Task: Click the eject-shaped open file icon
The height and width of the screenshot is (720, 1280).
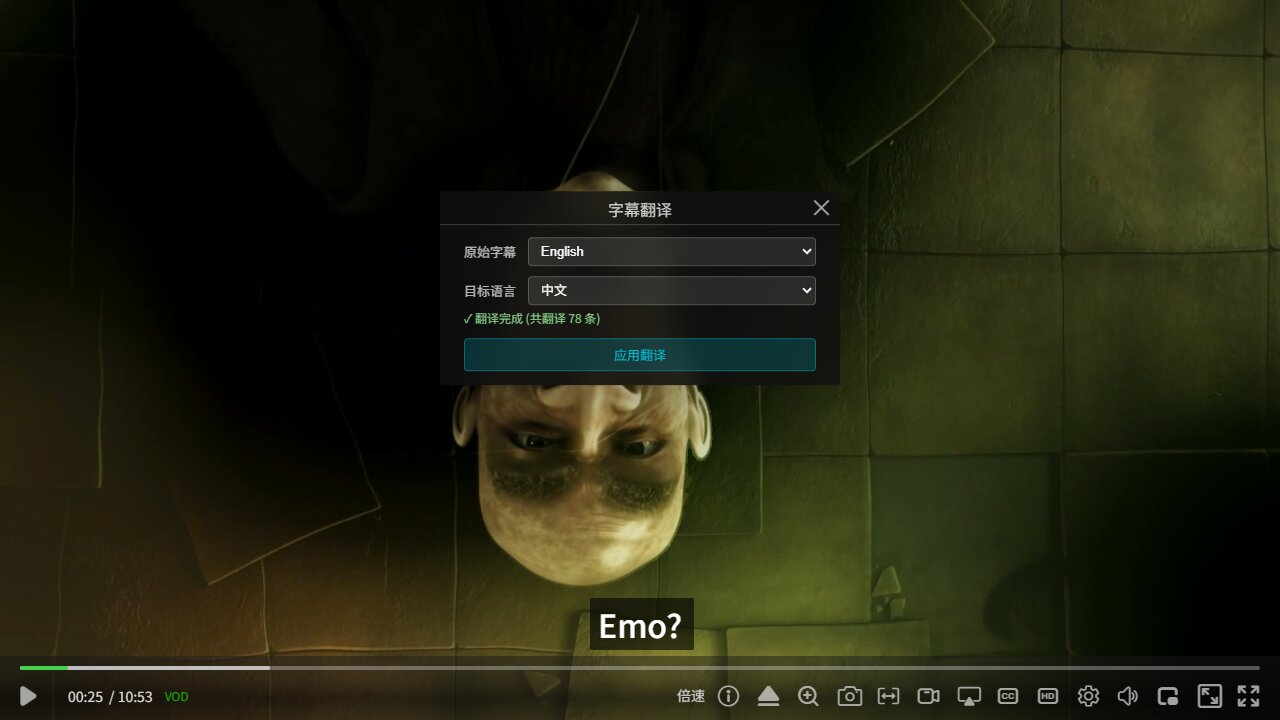Action: click(x=768, y=696)
